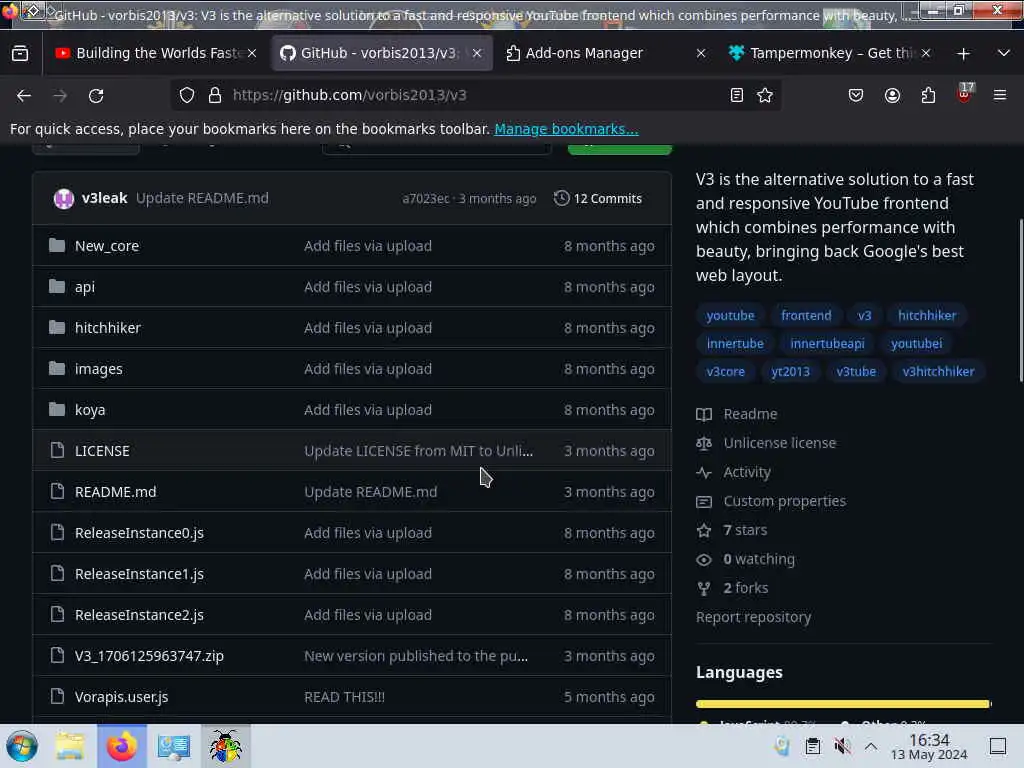The image size is (1024, 768).
Task: Toggle the muted volume icon in tray
Action: tap(842, 746)
